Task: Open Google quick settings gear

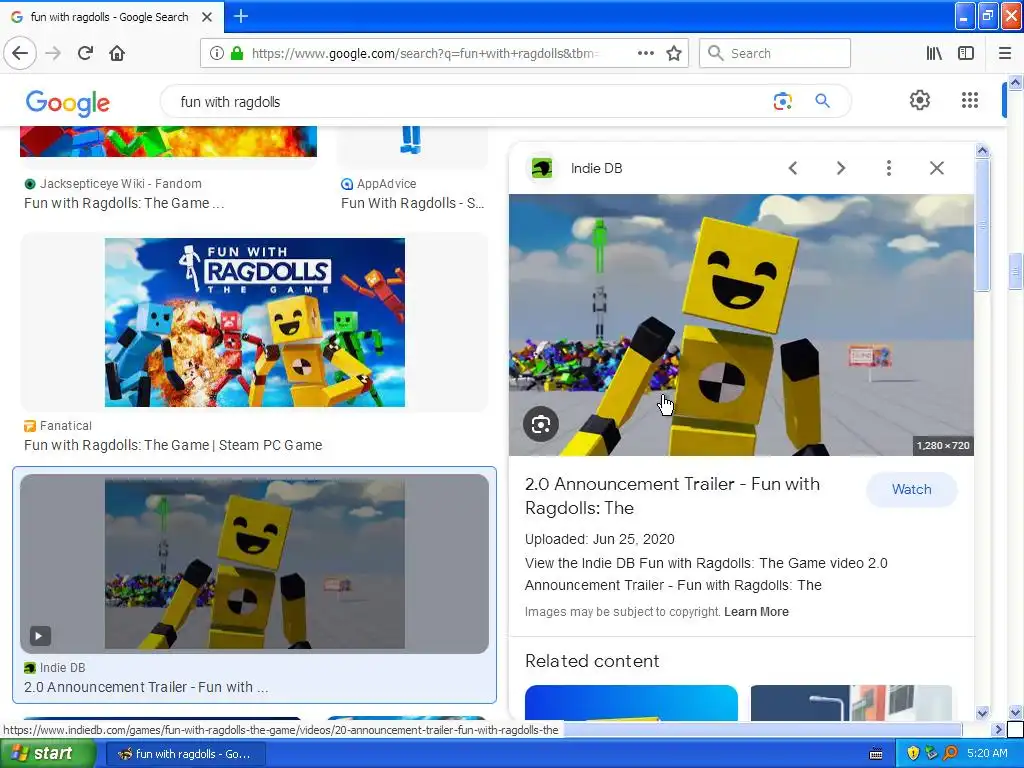Action: (920, 100)
